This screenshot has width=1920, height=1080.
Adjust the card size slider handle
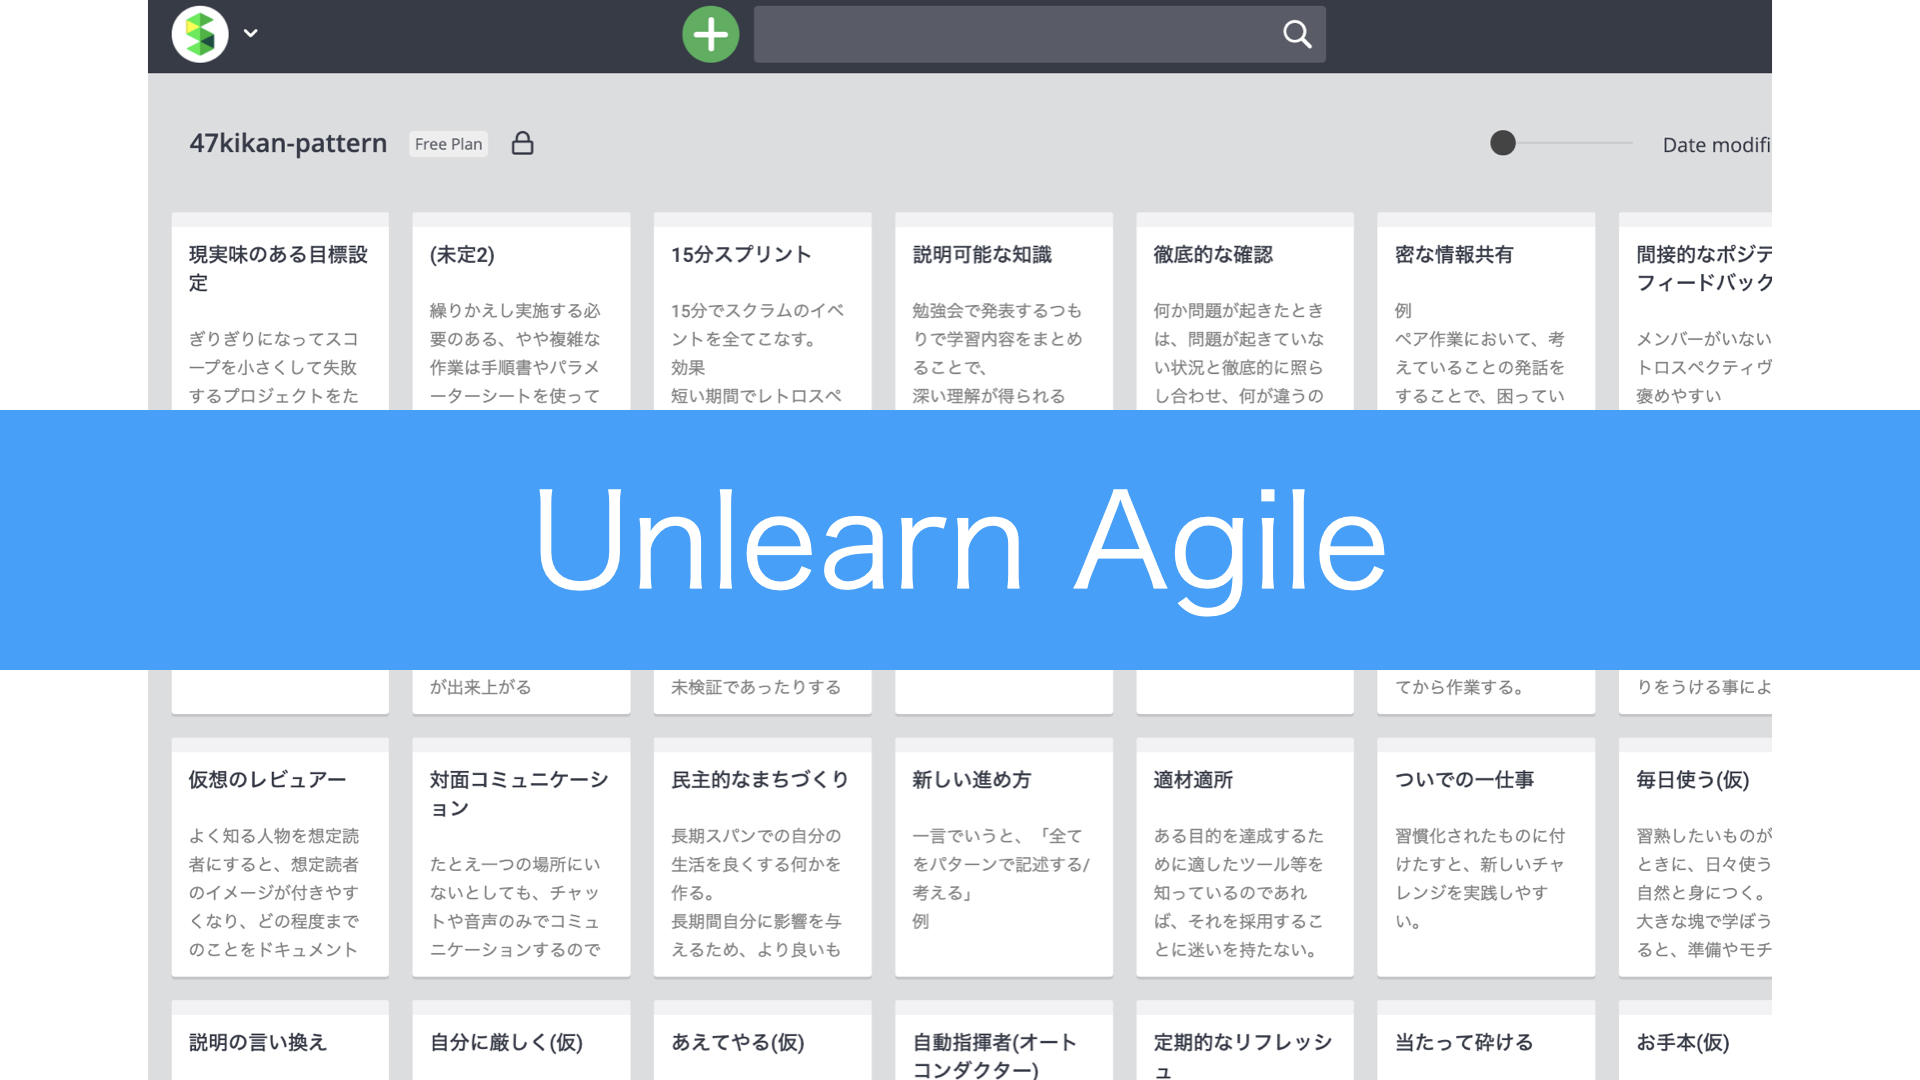tap(1502, 143)
